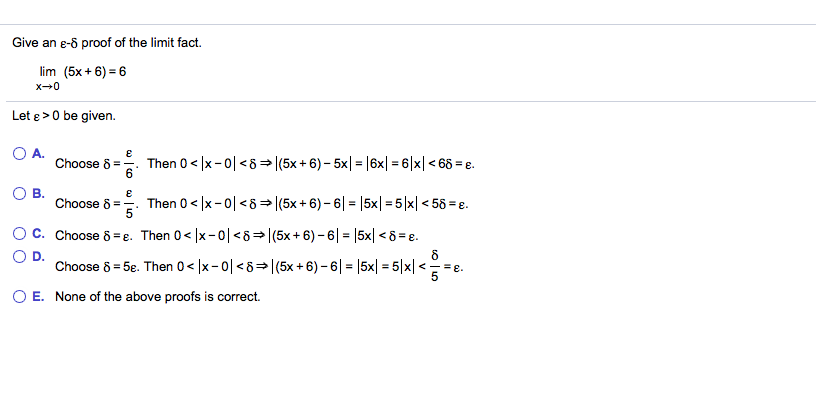Choose the radio button for option C

tap(19, 235)
